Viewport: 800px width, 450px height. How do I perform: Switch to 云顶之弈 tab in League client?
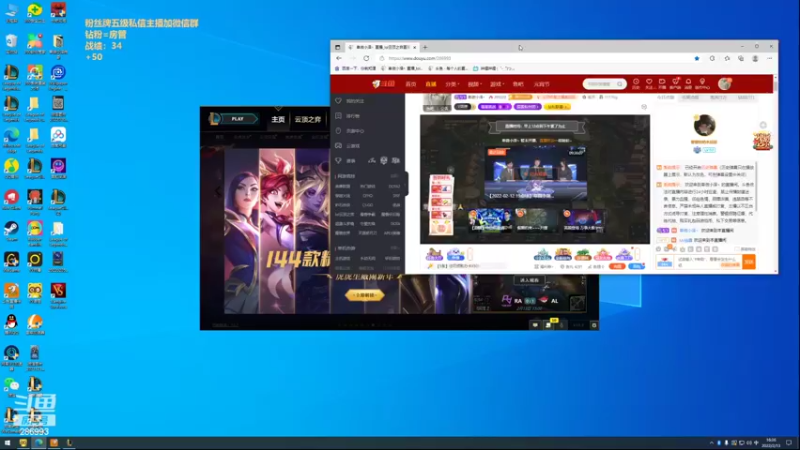tap(308, 119)
